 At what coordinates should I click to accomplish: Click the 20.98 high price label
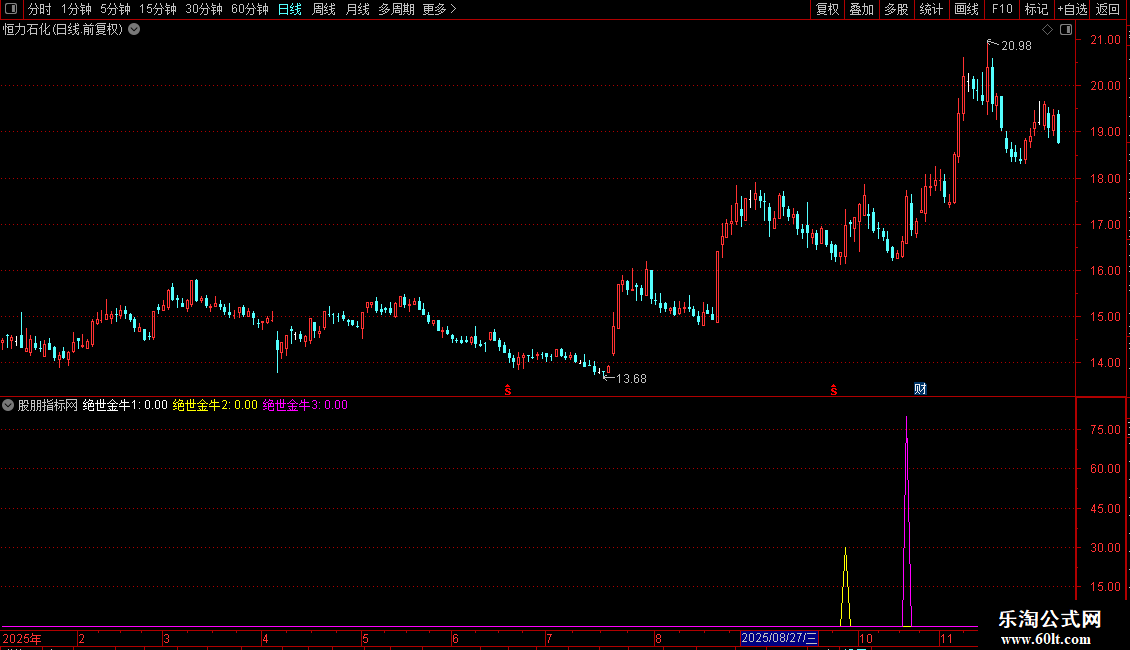(x=1016, y=46)
